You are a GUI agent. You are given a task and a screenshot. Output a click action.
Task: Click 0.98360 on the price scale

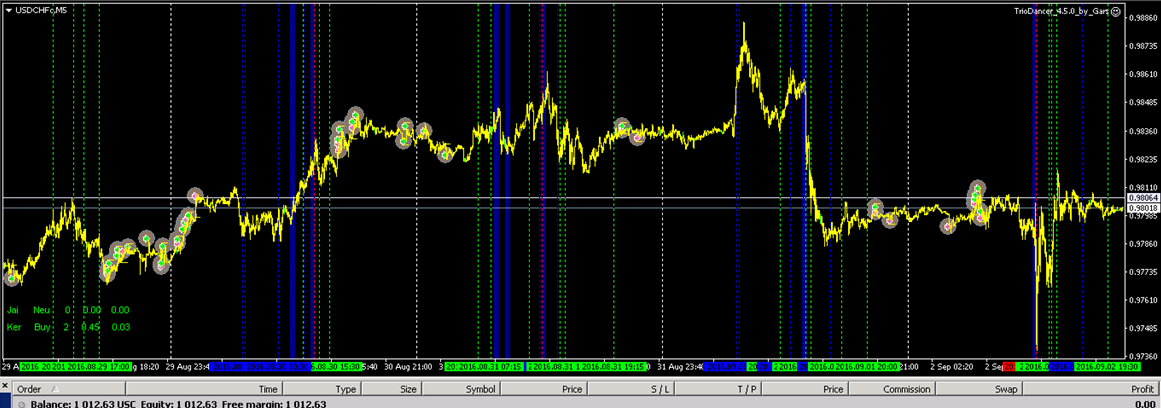tap(1144, 130)
